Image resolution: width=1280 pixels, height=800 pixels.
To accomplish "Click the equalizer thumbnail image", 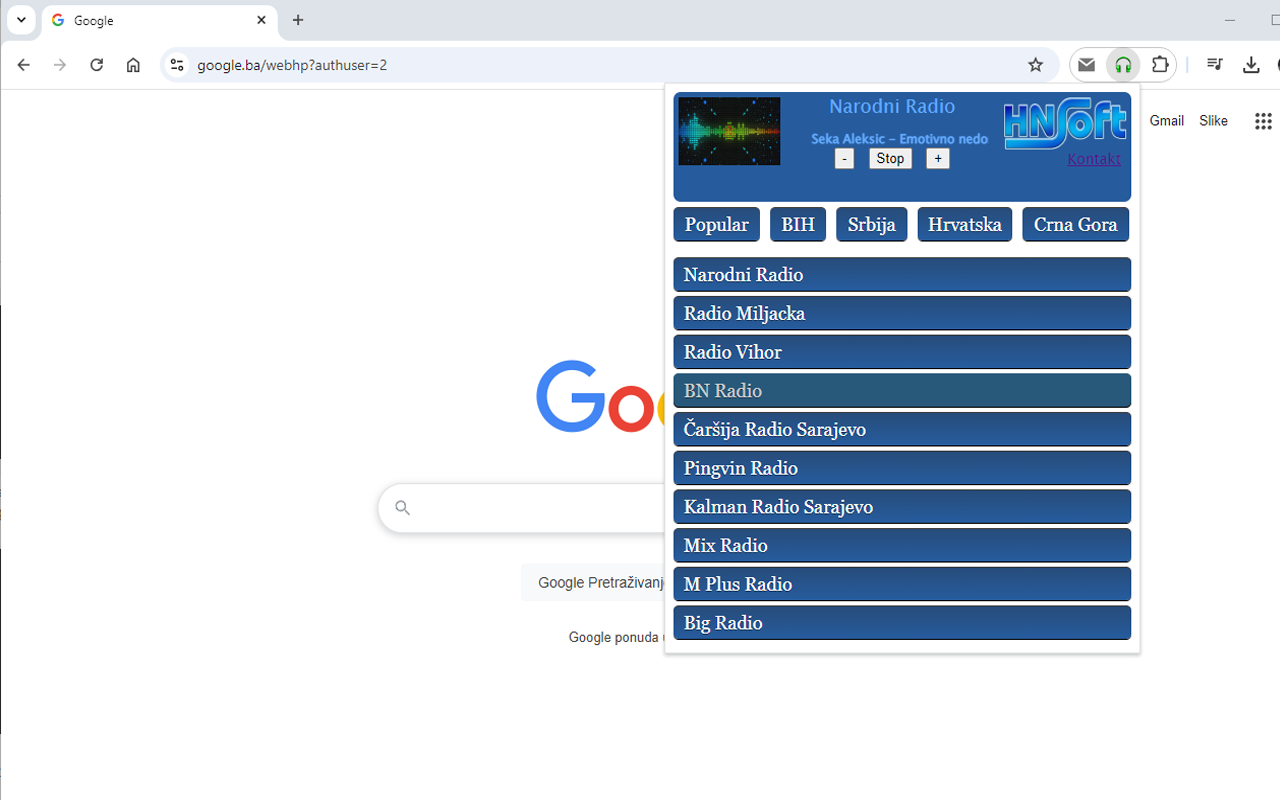I will click(729, 131).
